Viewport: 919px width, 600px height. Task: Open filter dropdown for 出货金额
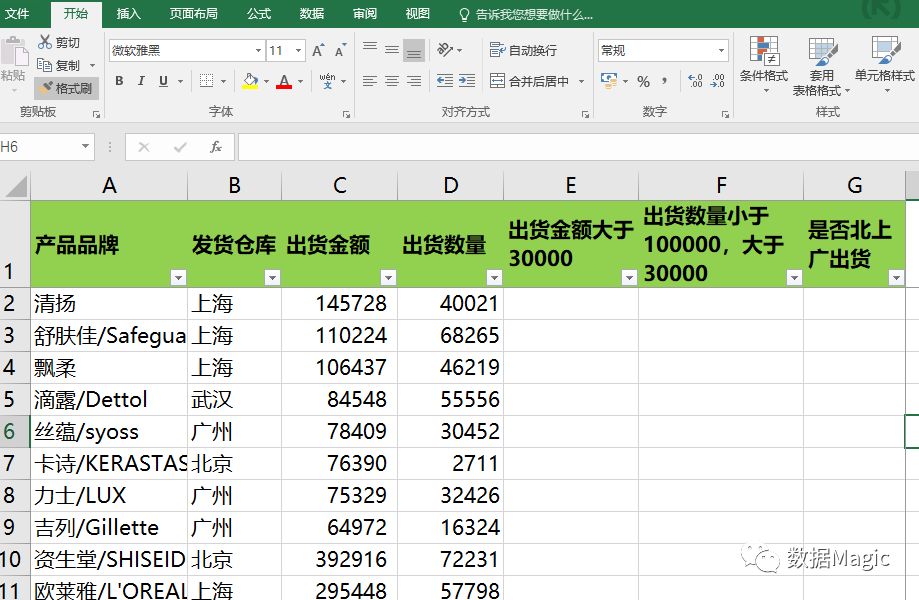[388, 277]
